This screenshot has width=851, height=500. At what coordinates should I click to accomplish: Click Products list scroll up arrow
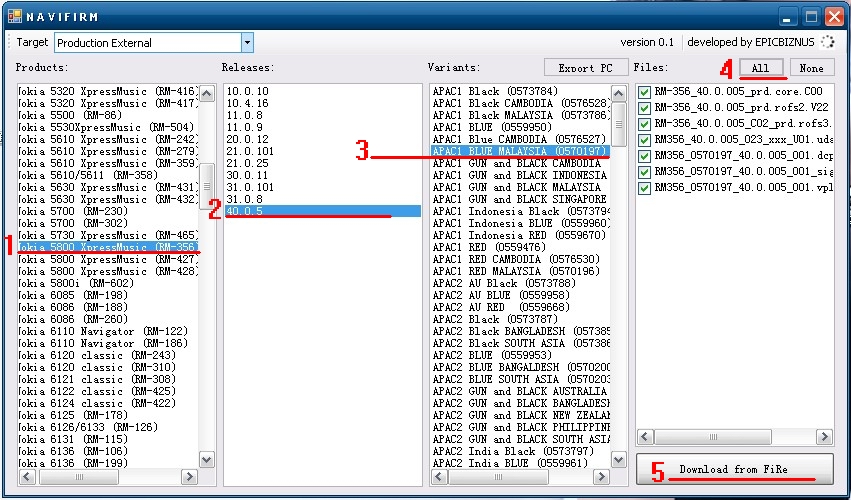(x=207, y=93)
